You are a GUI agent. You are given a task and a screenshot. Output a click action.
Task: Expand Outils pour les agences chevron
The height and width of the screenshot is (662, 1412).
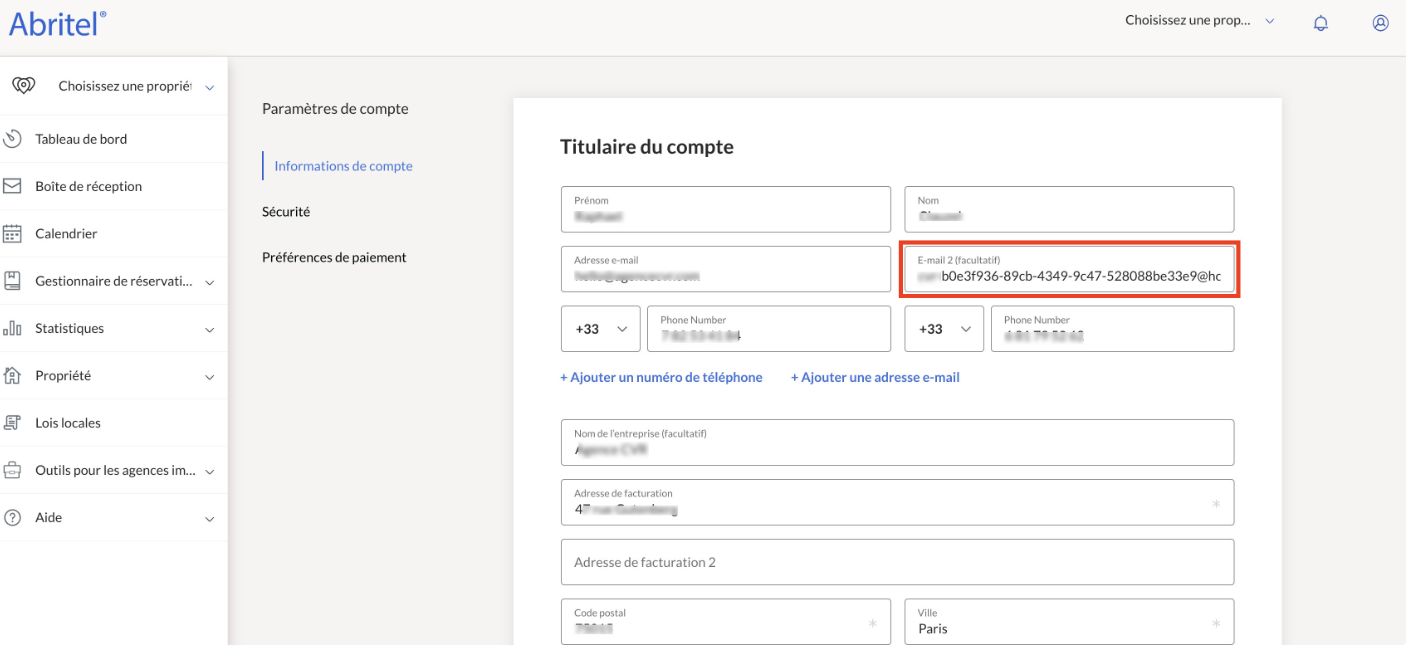[x=210, y=472]
